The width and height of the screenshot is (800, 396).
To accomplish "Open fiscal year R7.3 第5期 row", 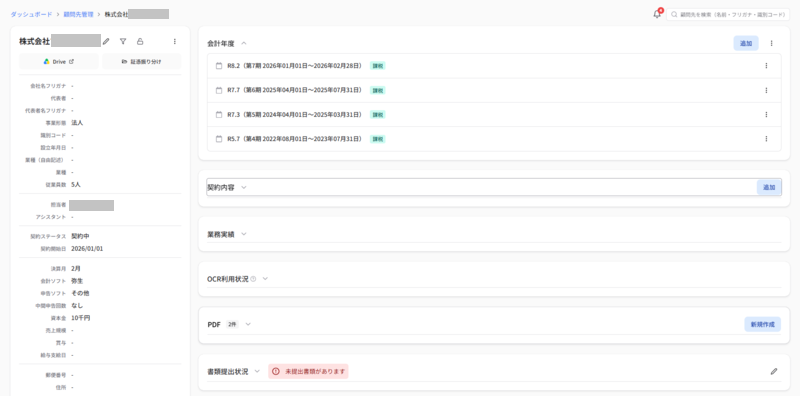I will 494,114.
